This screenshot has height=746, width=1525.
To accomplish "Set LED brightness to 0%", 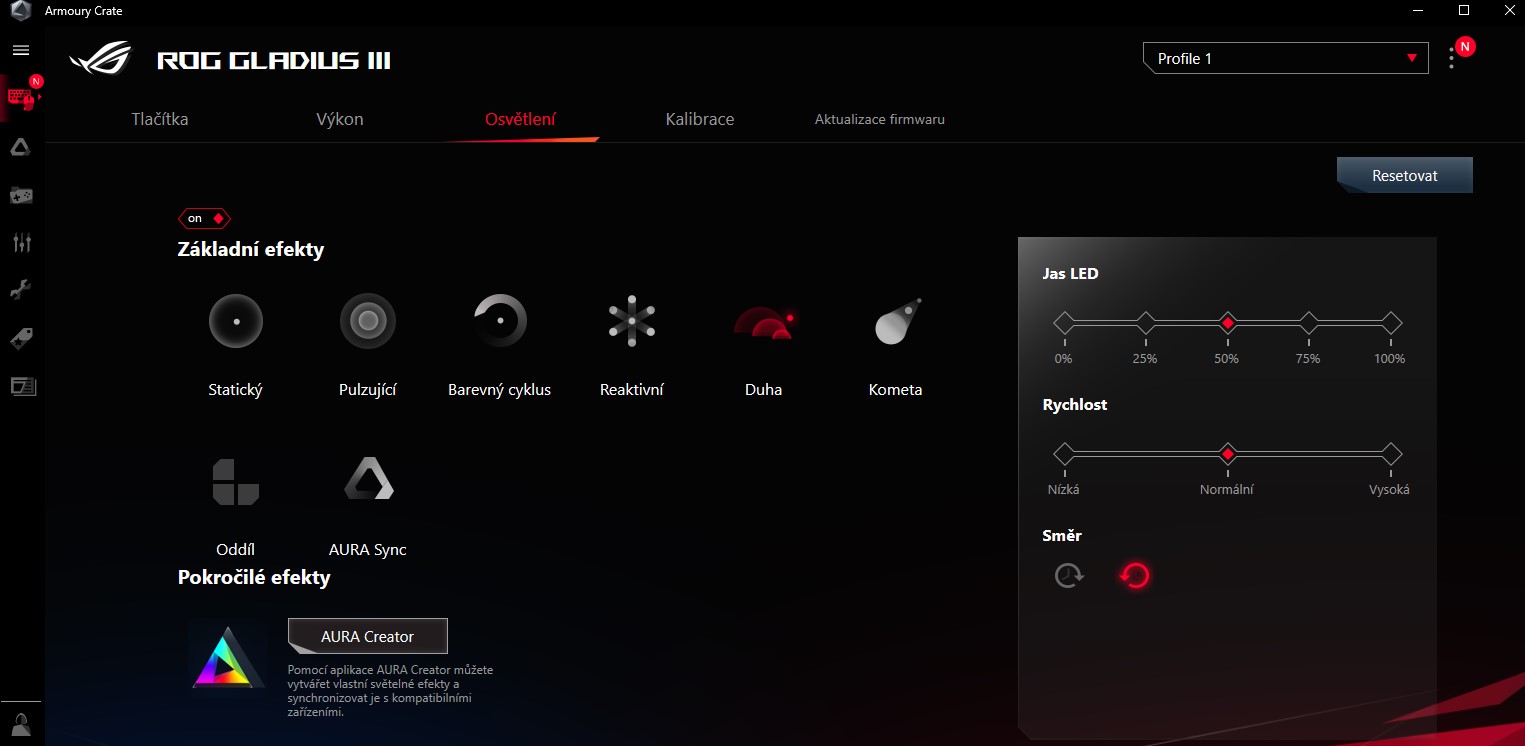I will tap(1064, 323).
